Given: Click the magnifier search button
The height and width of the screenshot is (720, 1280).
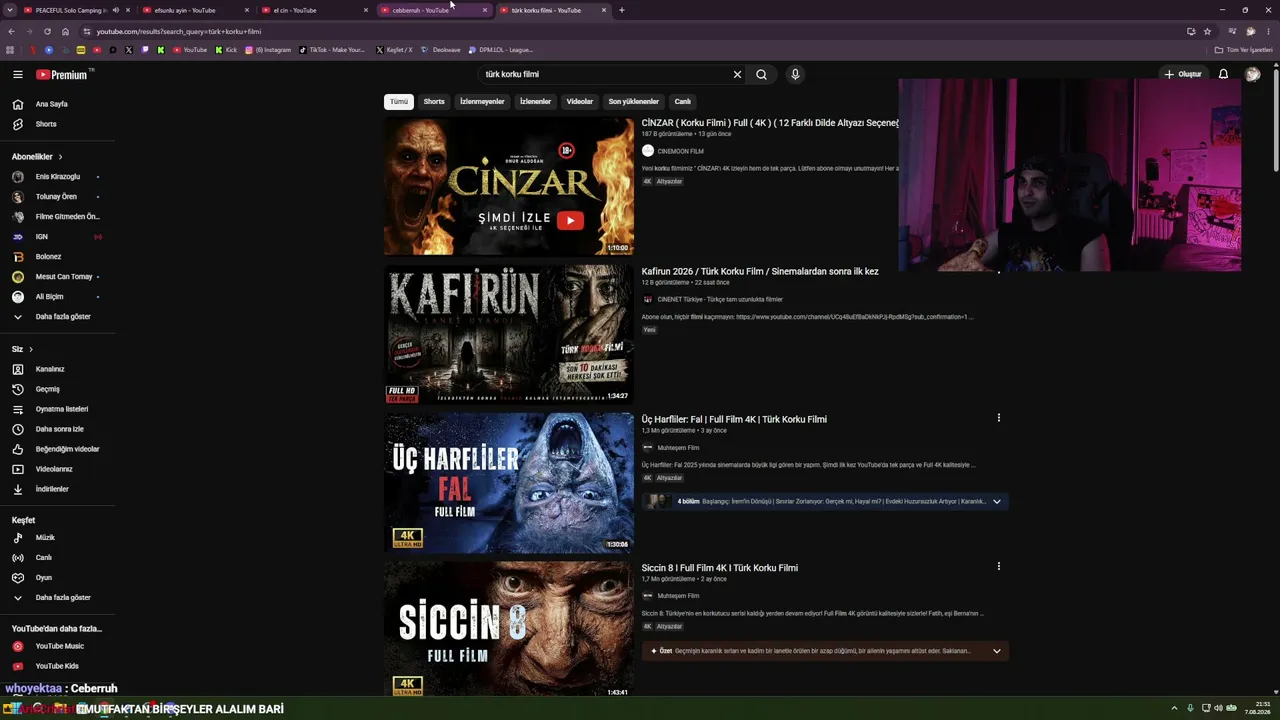Looking at the screenshot, I should point(761,74).
